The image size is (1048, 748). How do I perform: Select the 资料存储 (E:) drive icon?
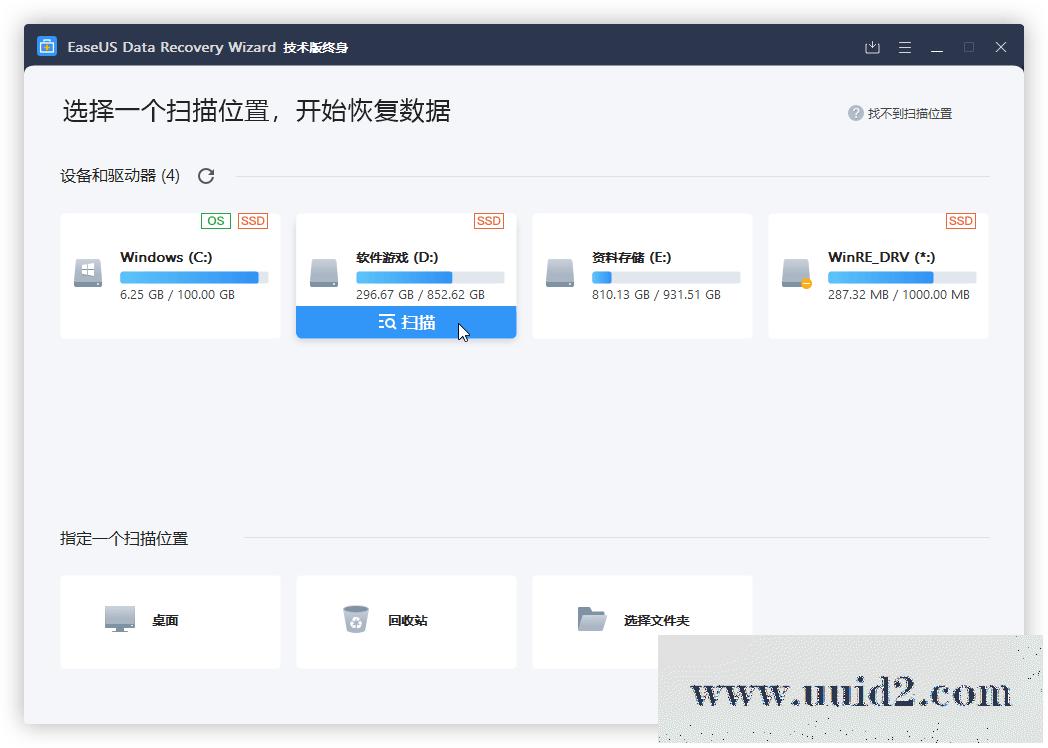pyautogui.click(x=559, y=273)
